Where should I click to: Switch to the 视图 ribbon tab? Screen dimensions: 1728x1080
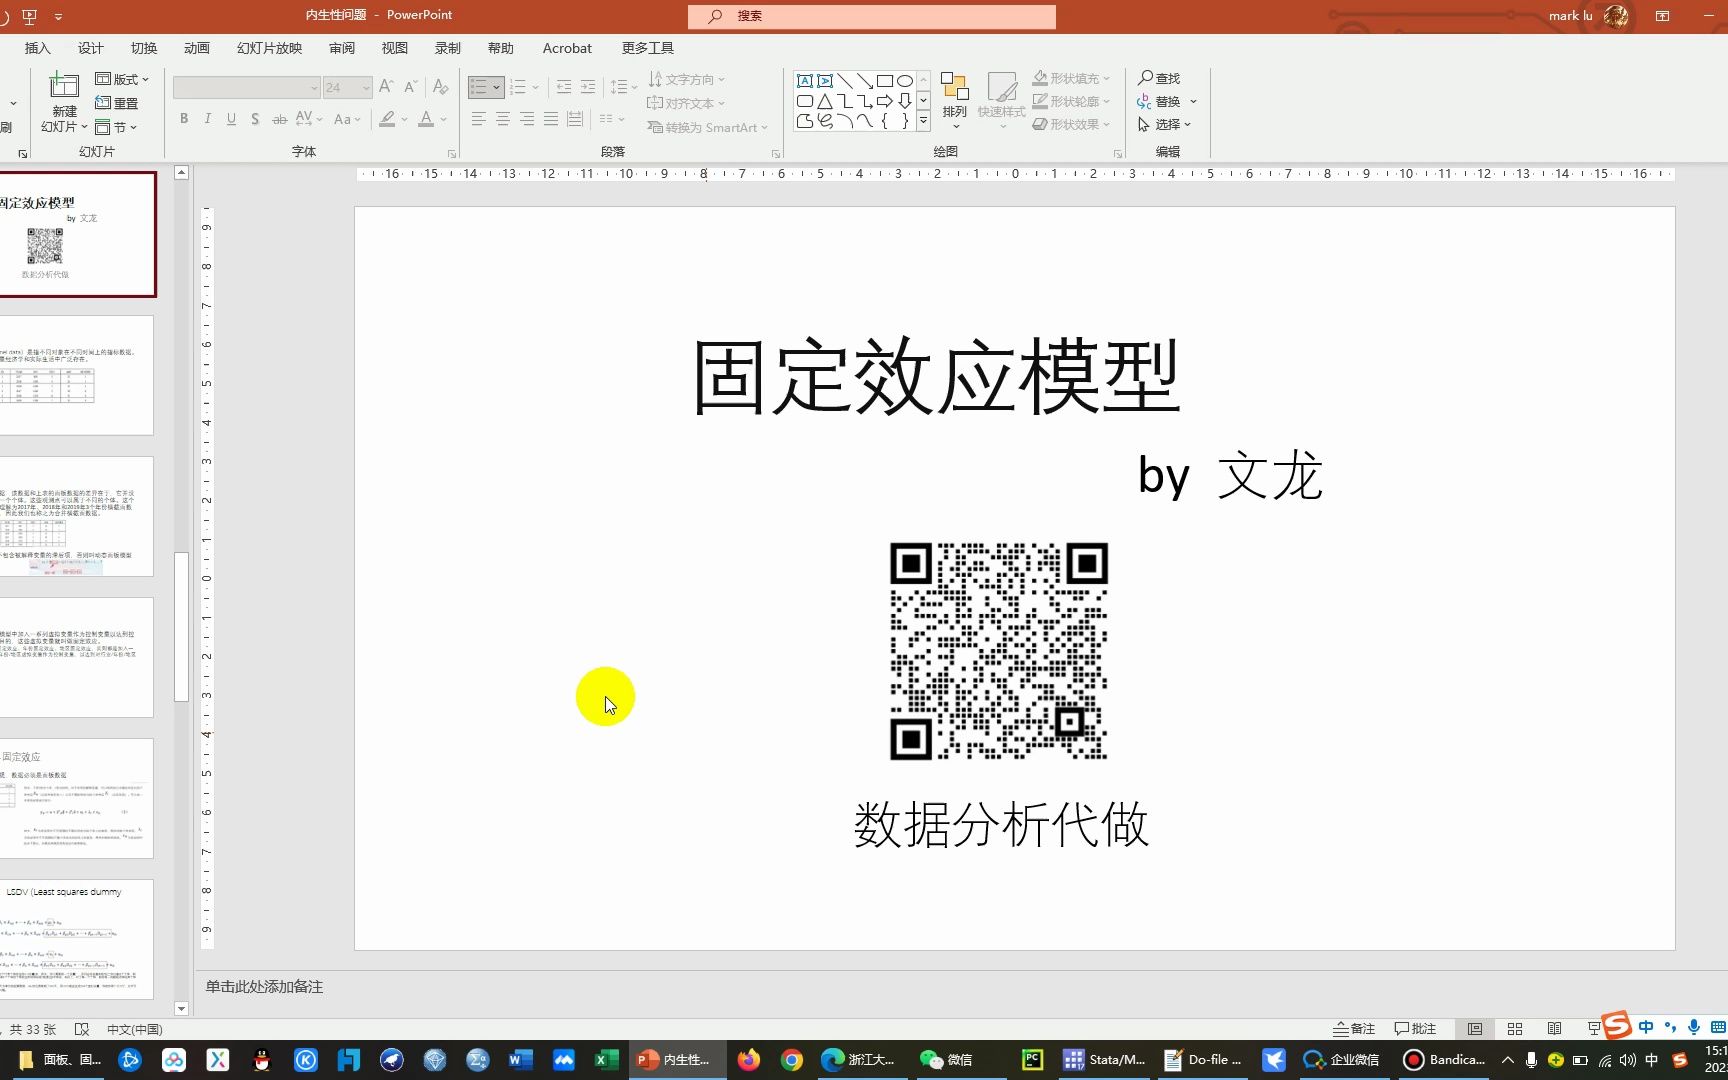click(x=394, y=47)
